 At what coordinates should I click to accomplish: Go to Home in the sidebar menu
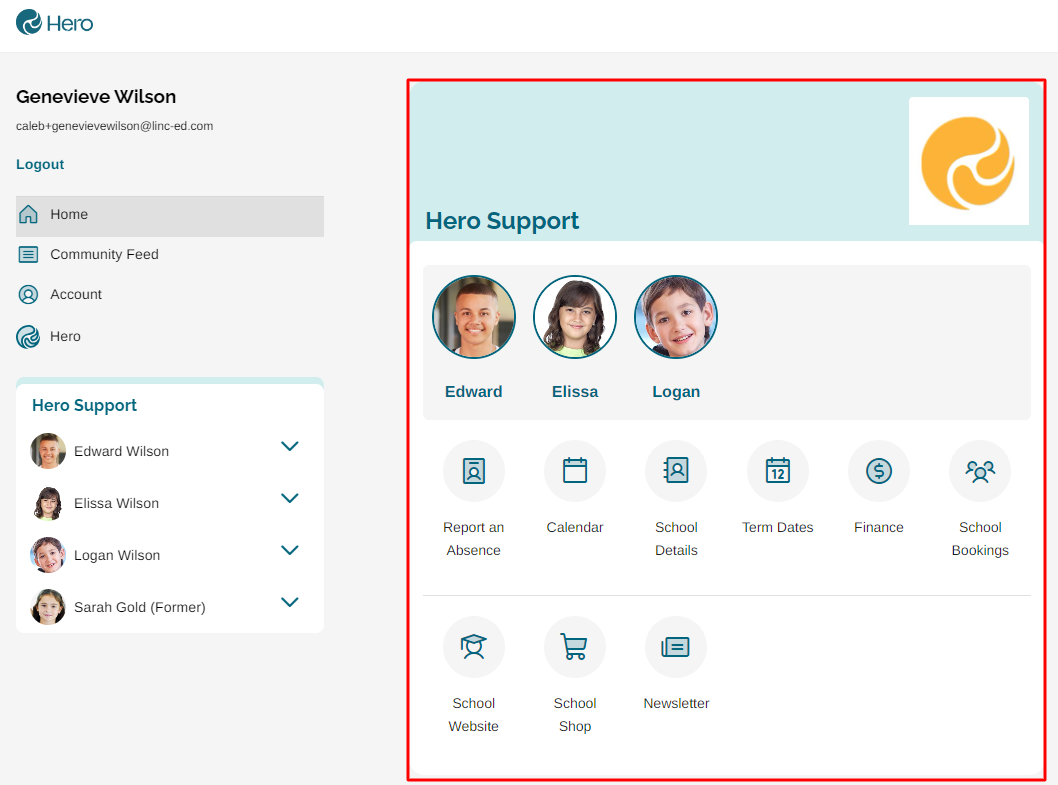[170, 216]
